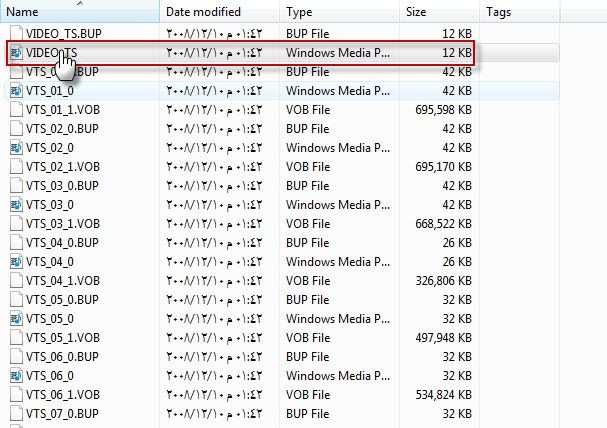Click the VTS_02_0 media file icon
Image resolution: width=607 pixels, height=428 pixels.
click(x=16, y=147)
